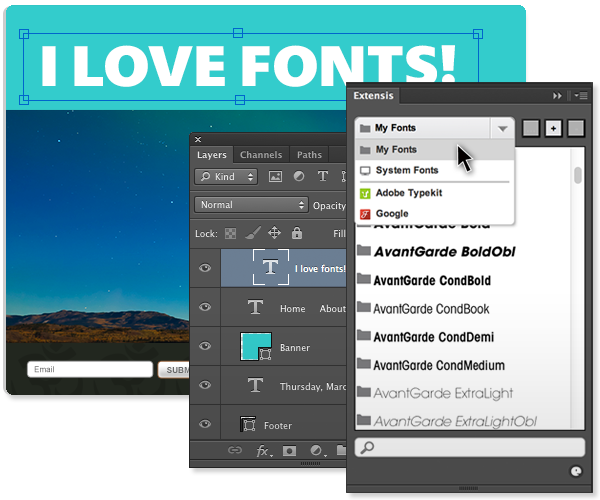Open the Normal blend mode dropdown
600x500 pixels.
point(251,205)
